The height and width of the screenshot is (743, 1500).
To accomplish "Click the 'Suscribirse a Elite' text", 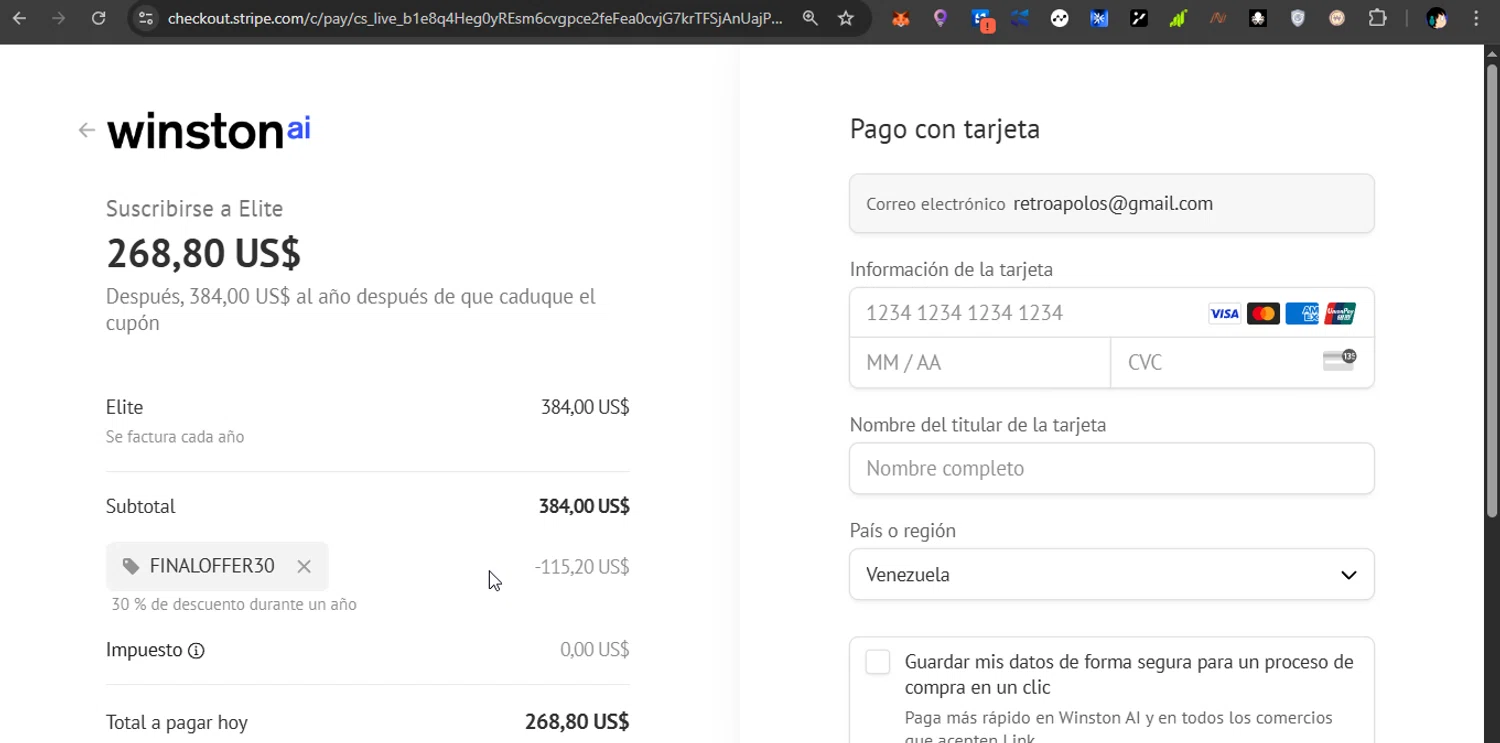I will point(194,209).
